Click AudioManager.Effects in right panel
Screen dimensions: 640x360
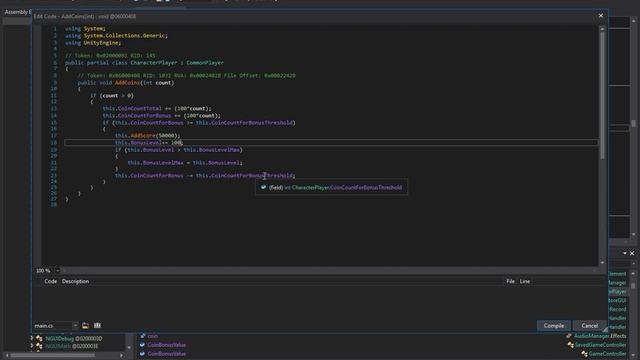coord(600,336)
